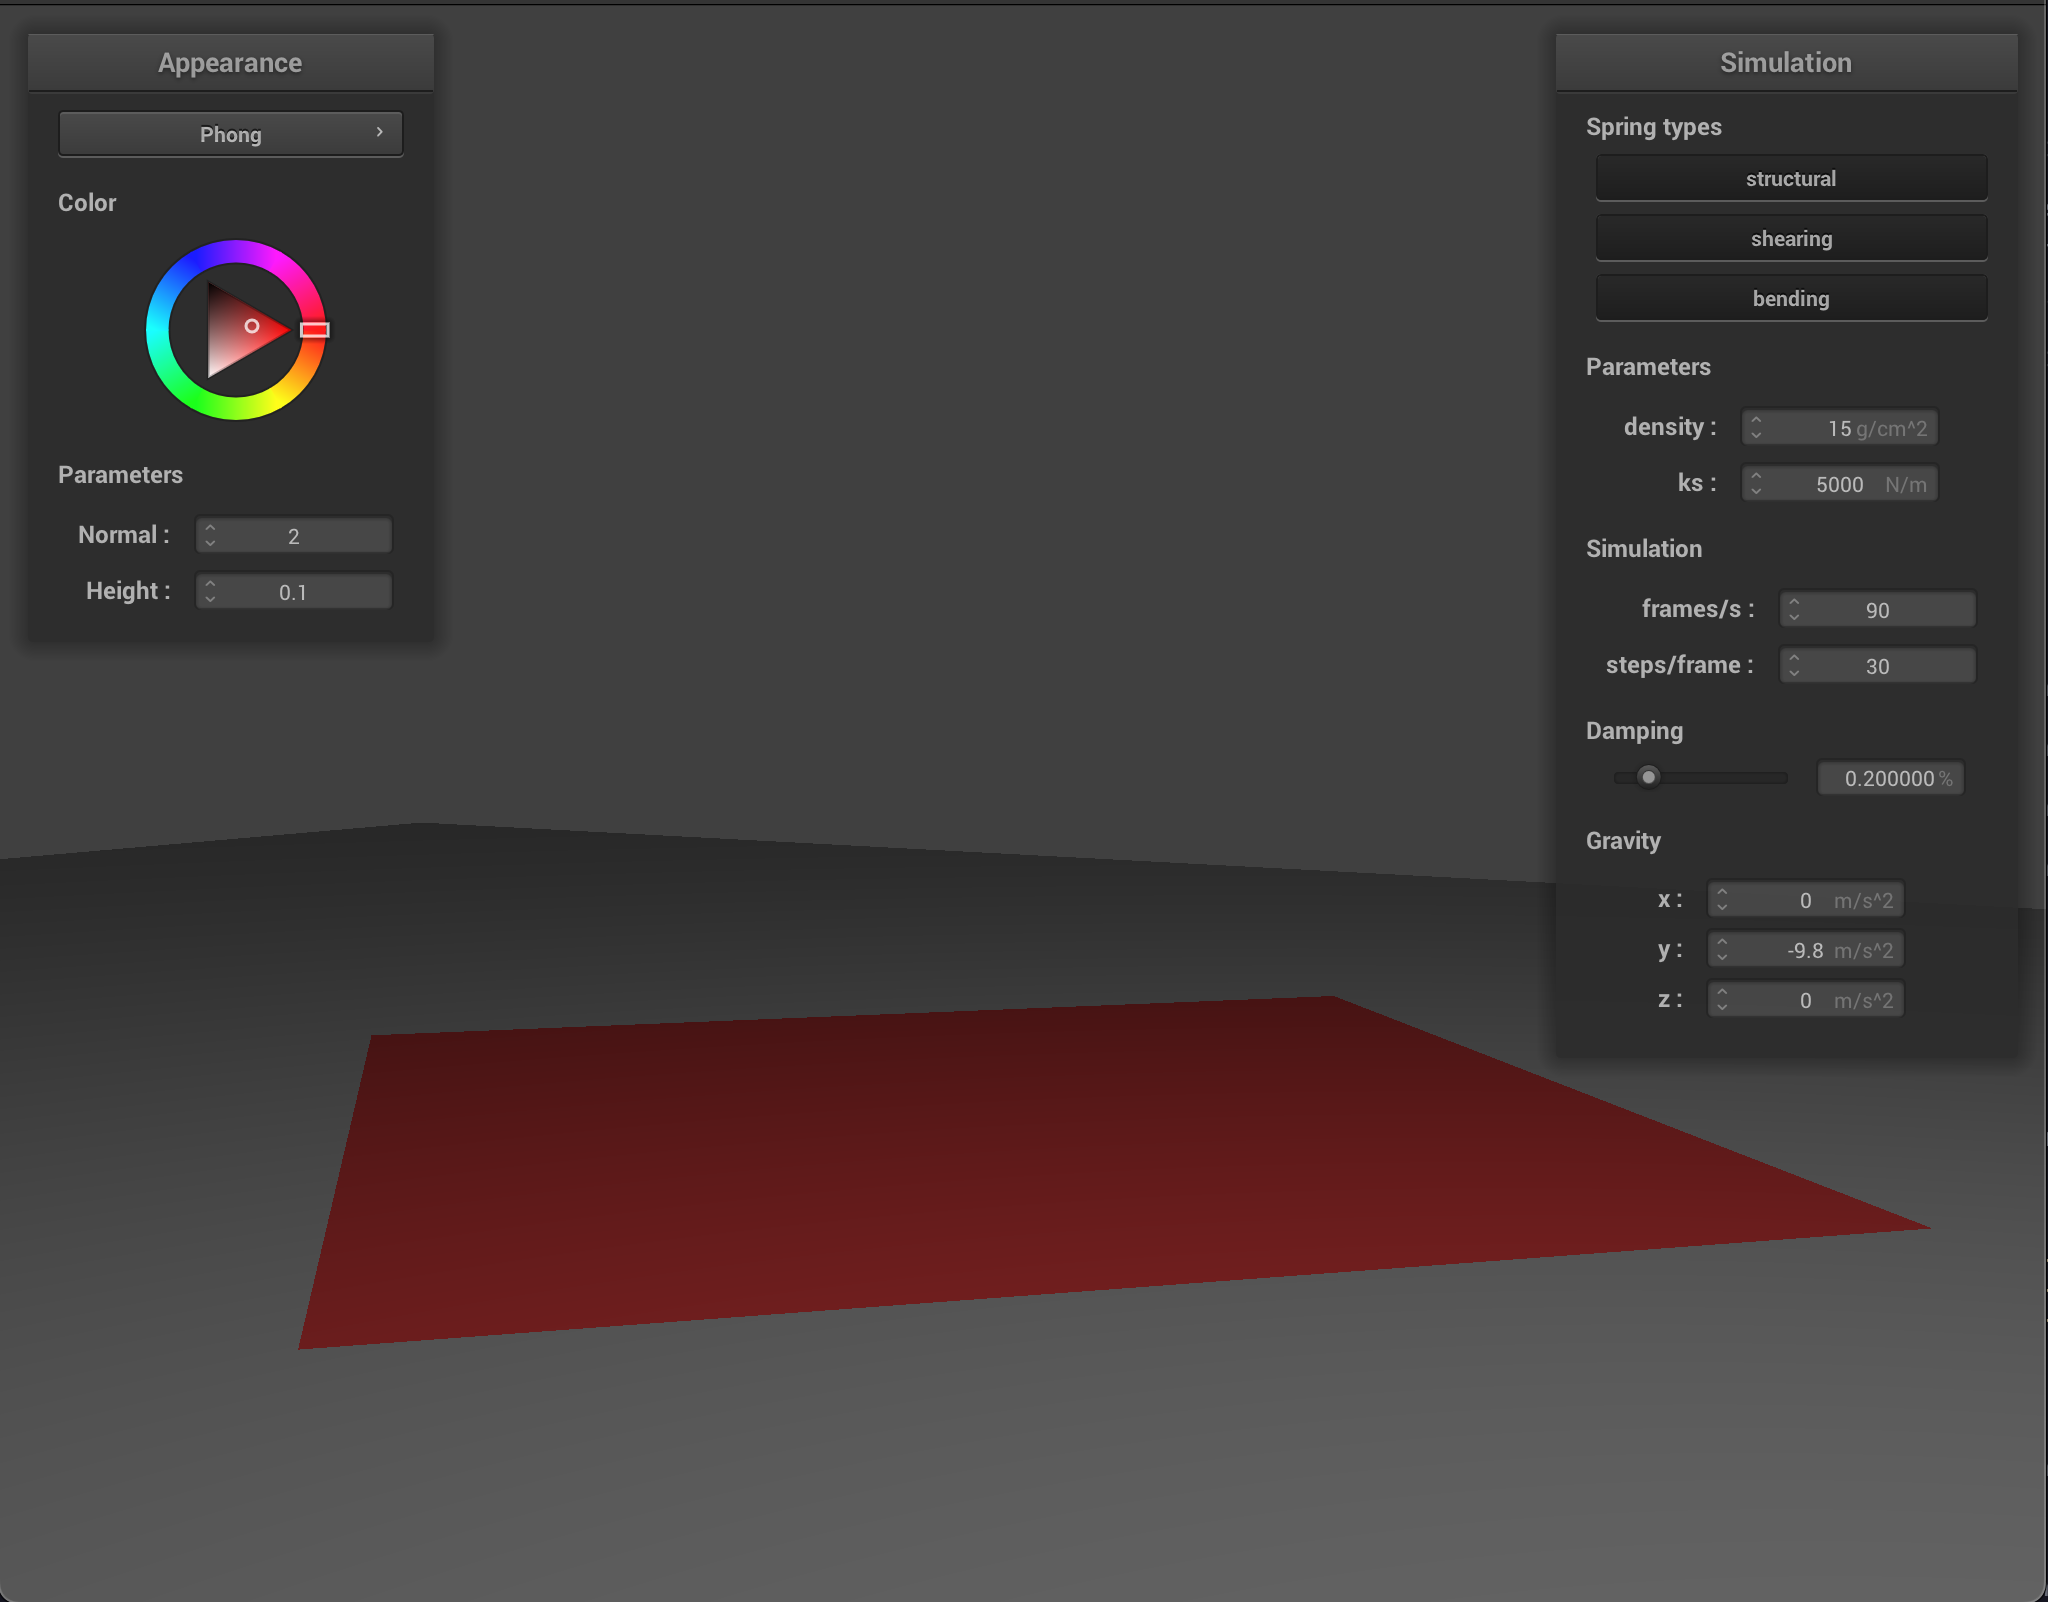Click the frames/s stepper arrows
Screen dimensions: 2048x1602
pyautogui.click(x=1794, y=610)
